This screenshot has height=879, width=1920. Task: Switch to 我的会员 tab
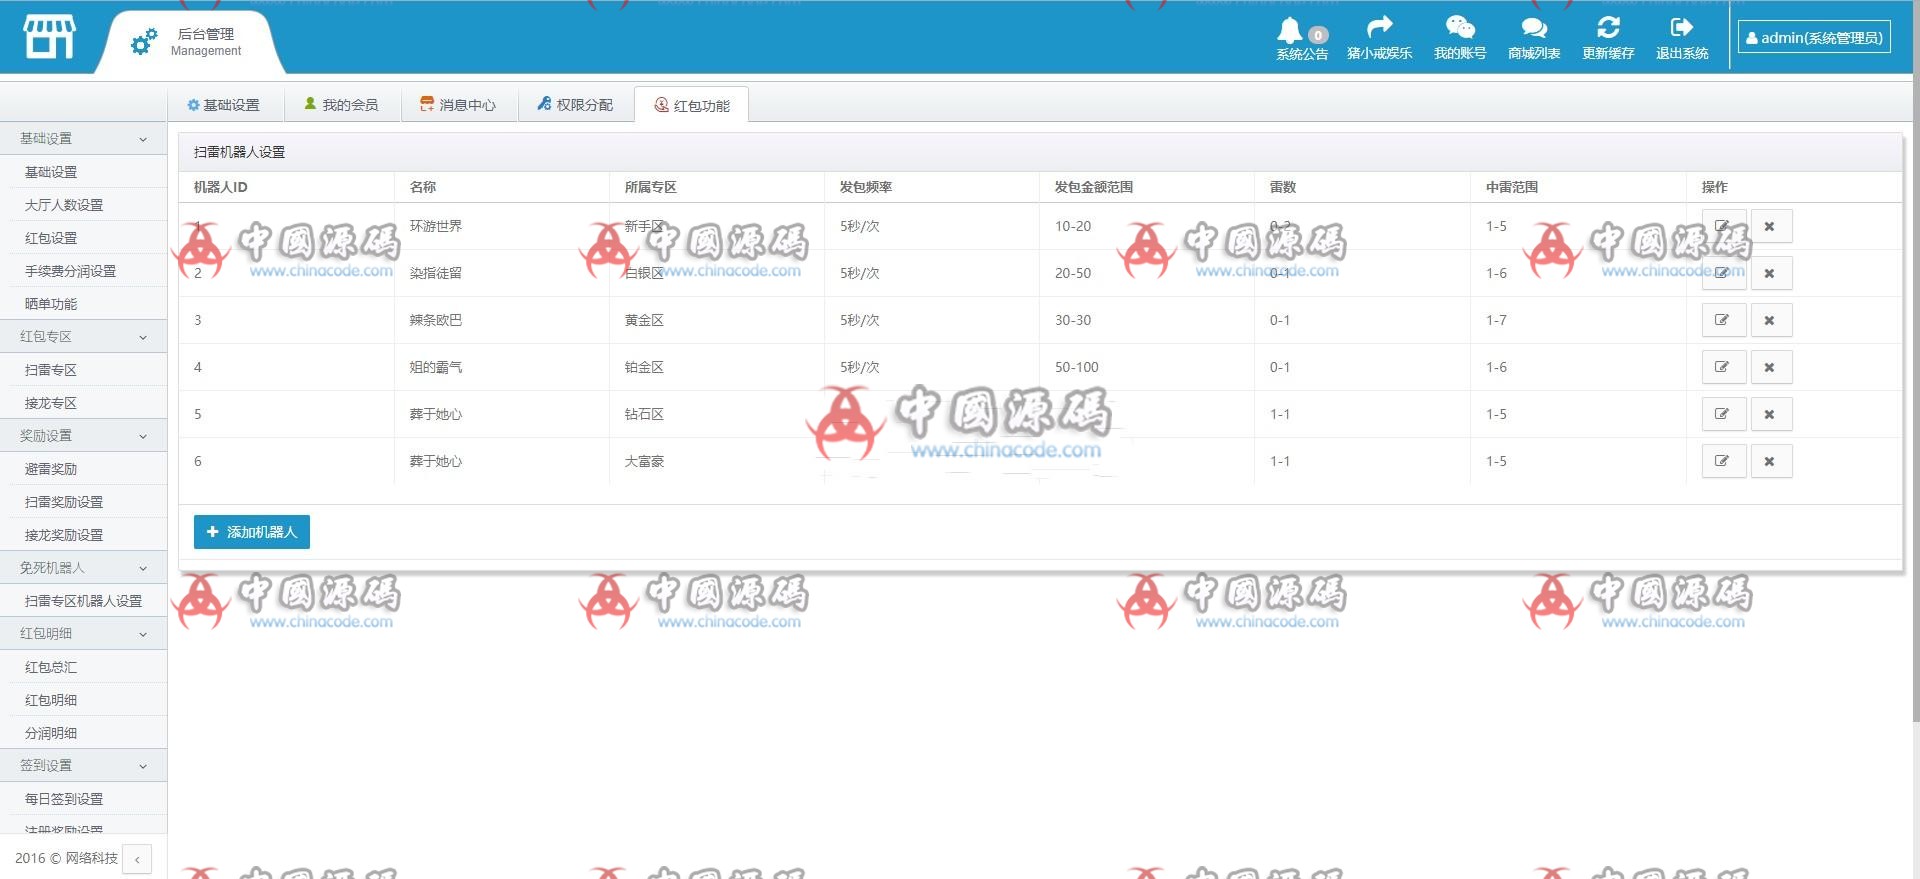tap(342, 105)
